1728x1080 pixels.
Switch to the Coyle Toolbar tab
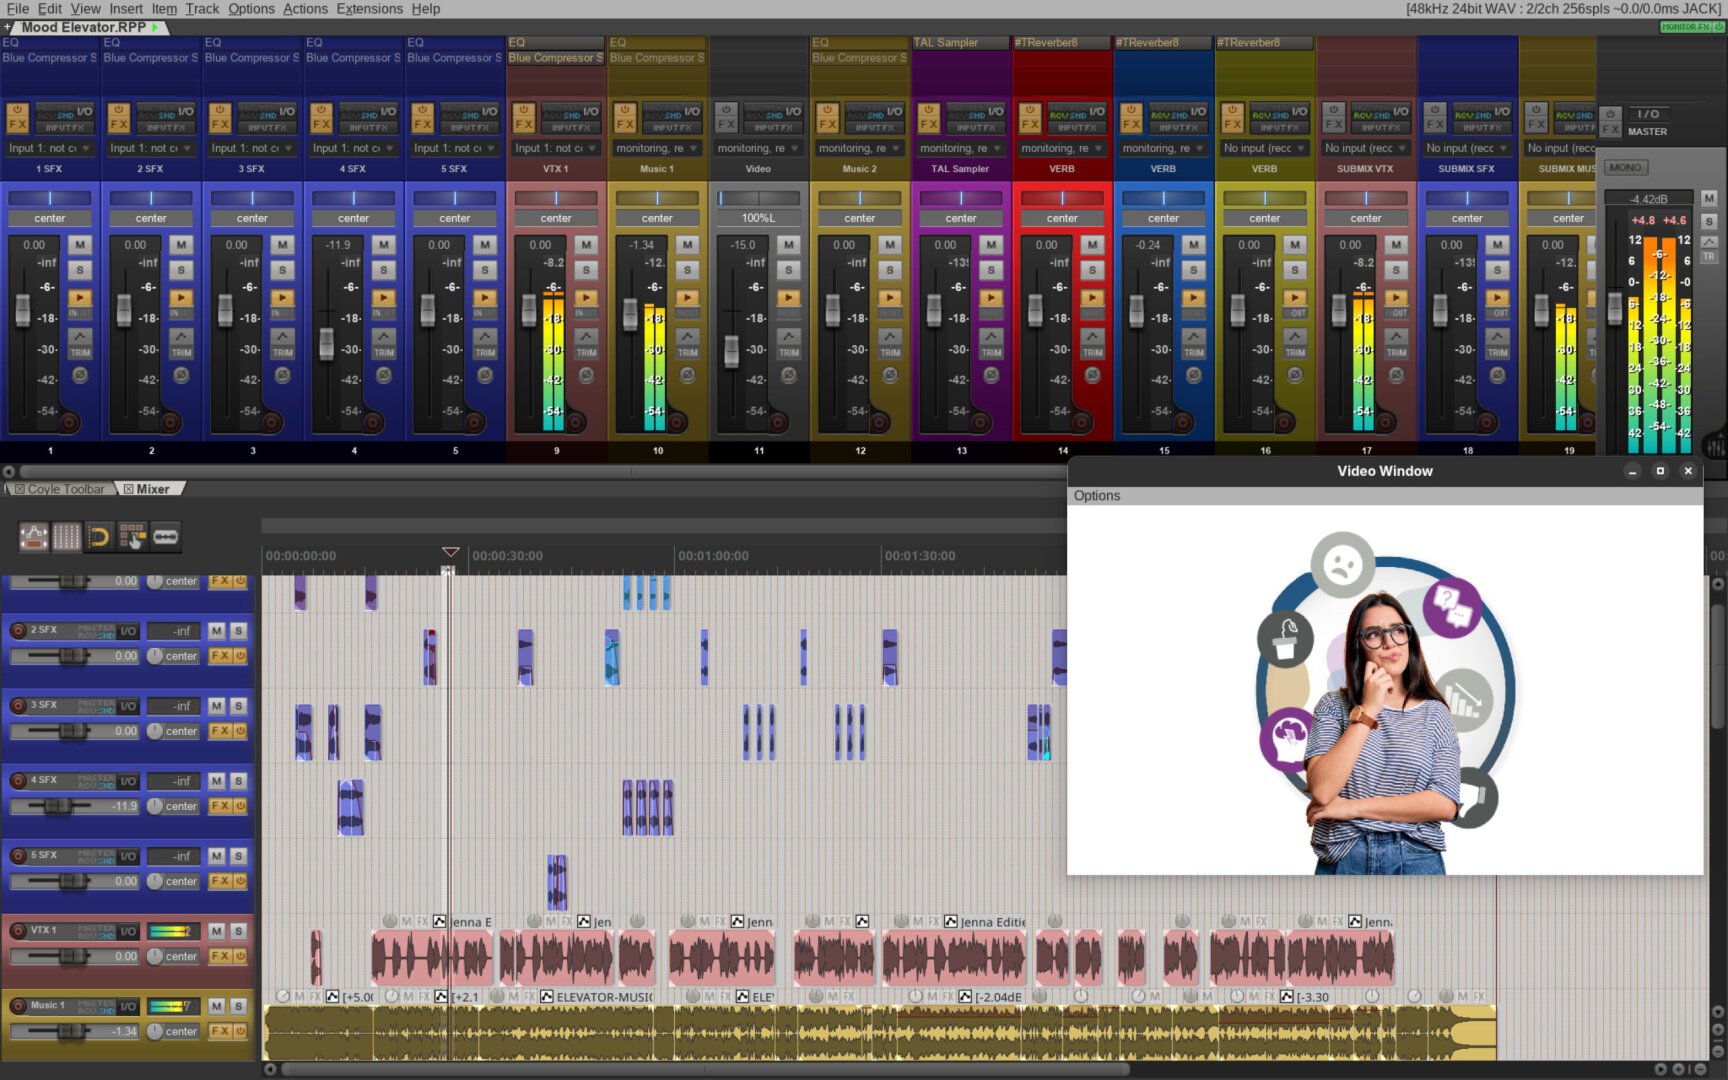[x=64, y=489]
